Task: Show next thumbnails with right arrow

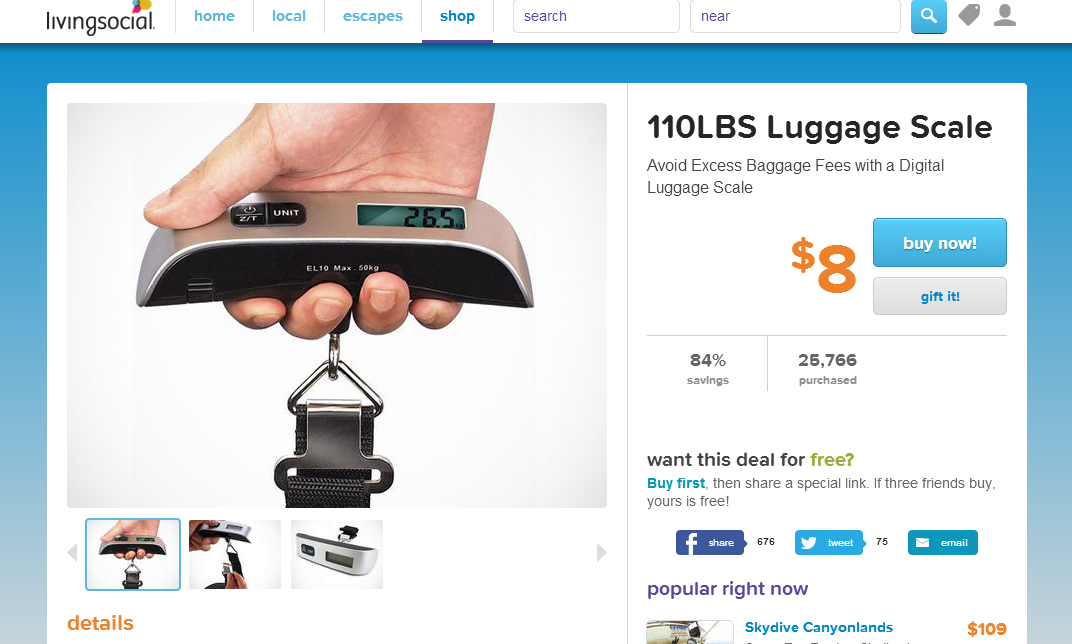Action: point(601,552)
